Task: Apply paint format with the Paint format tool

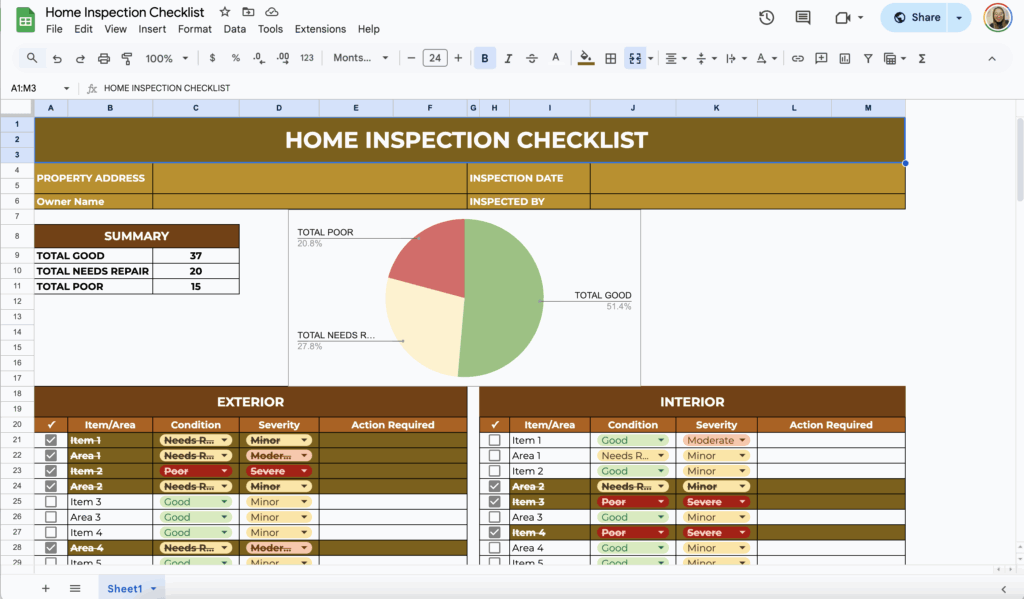Action: [127, 58]
